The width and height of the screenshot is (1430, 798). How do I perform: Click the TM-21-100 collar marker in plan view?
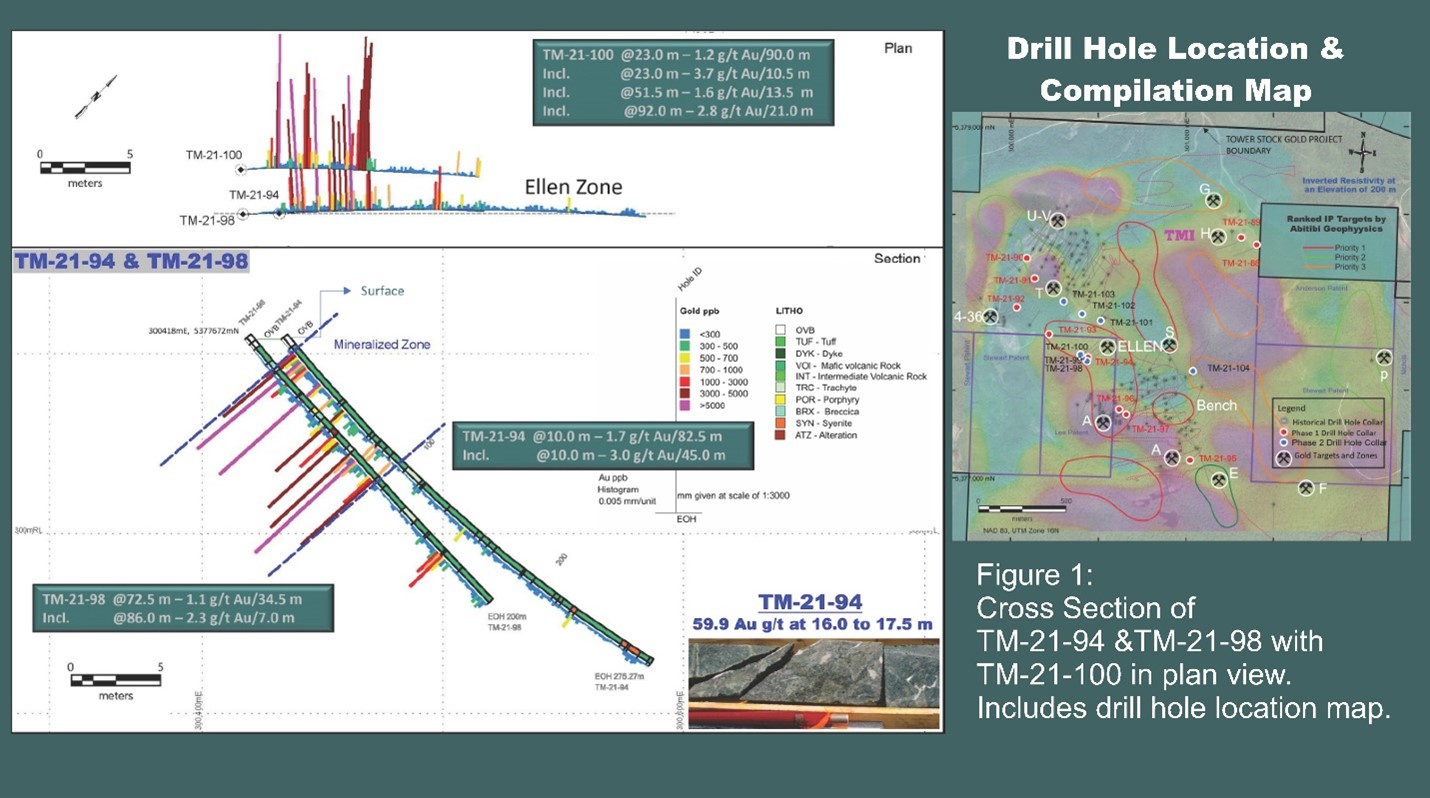point(238,171)
